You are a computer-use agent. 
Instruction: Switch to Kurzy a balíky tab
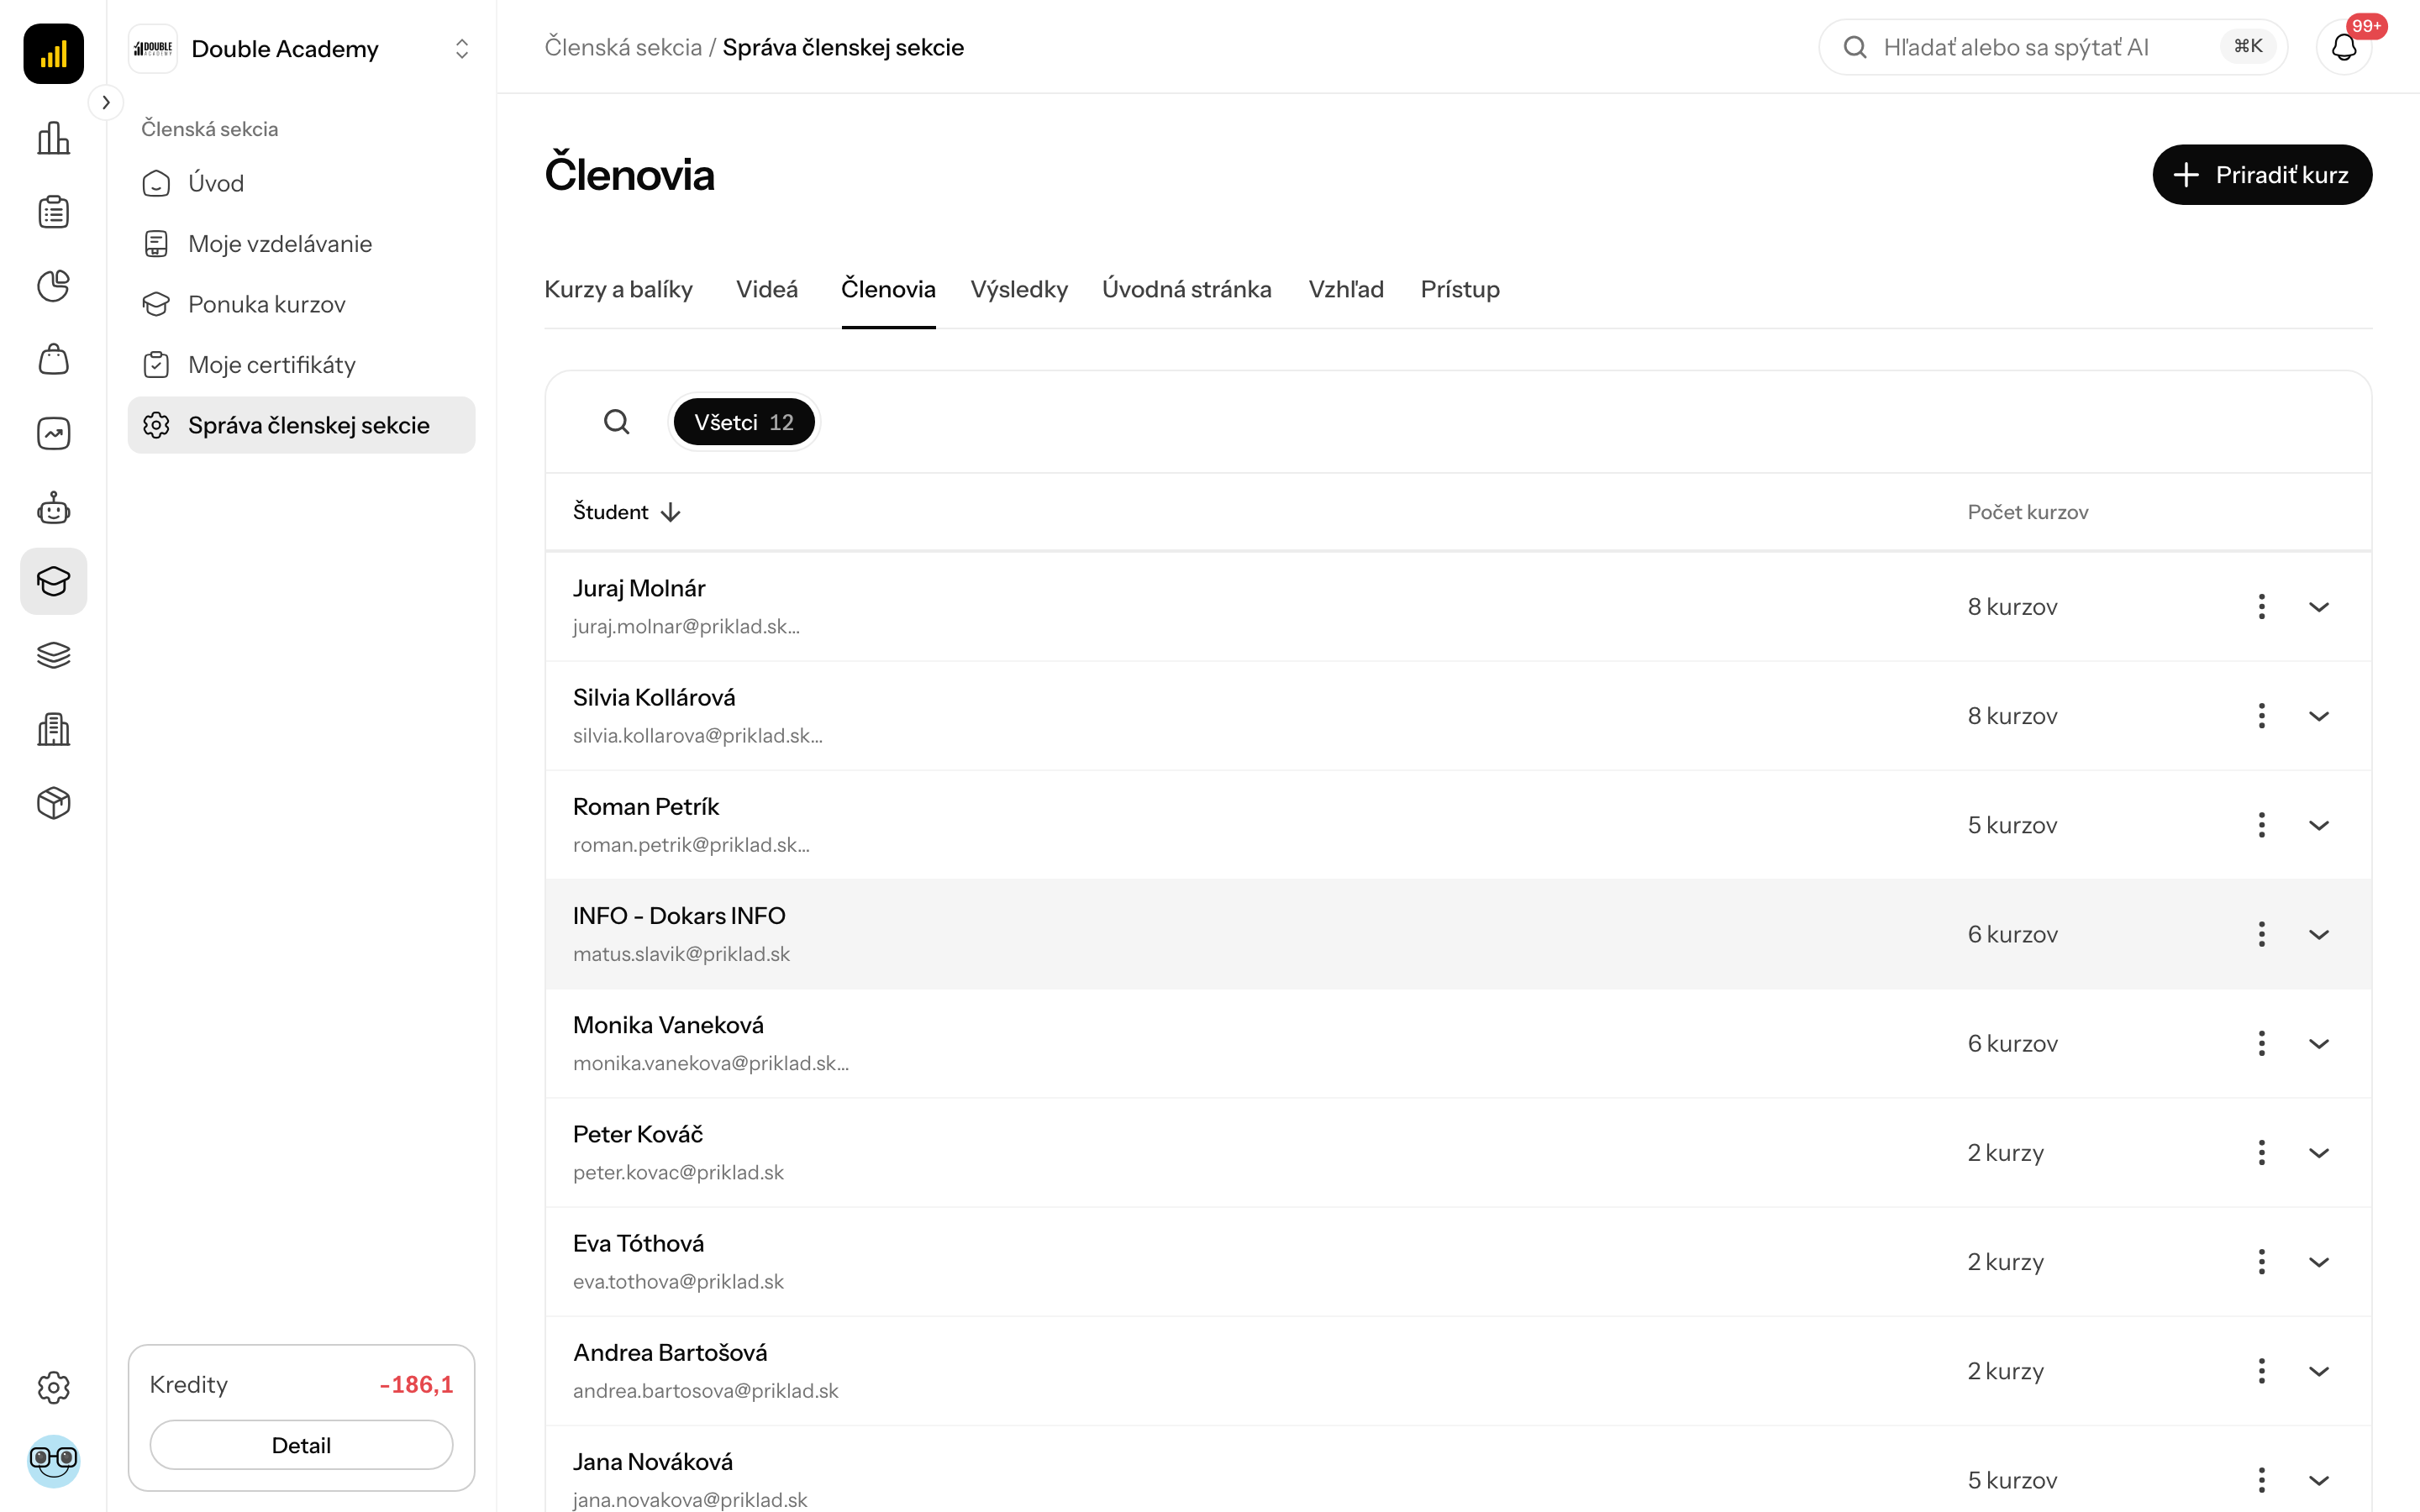[618, 289]
